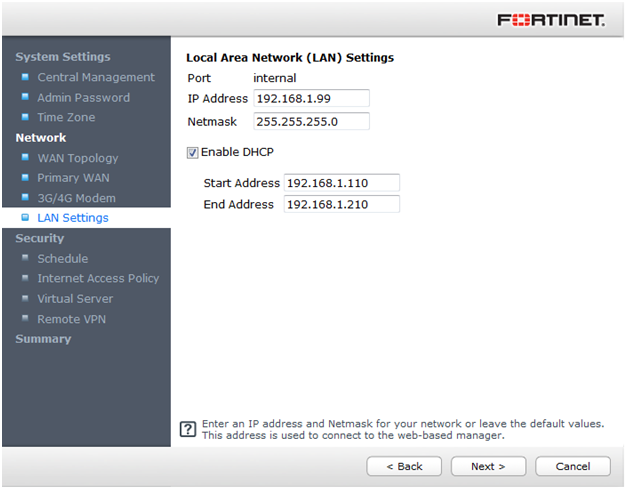Click the Summary section heading

(x=43, y=339)
